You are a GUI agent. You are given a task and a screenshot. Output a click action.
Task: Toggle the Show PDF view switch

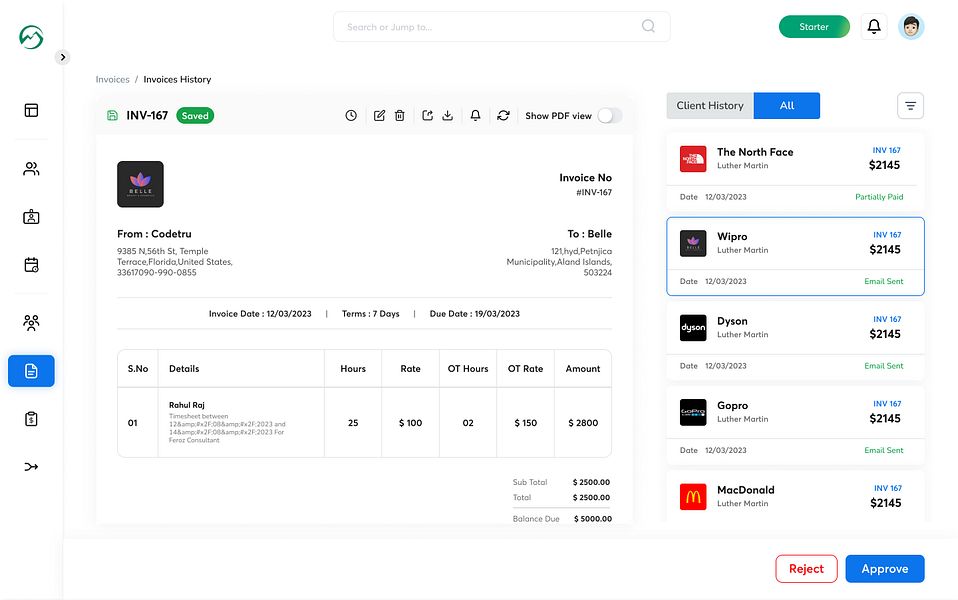coord(609,116)
